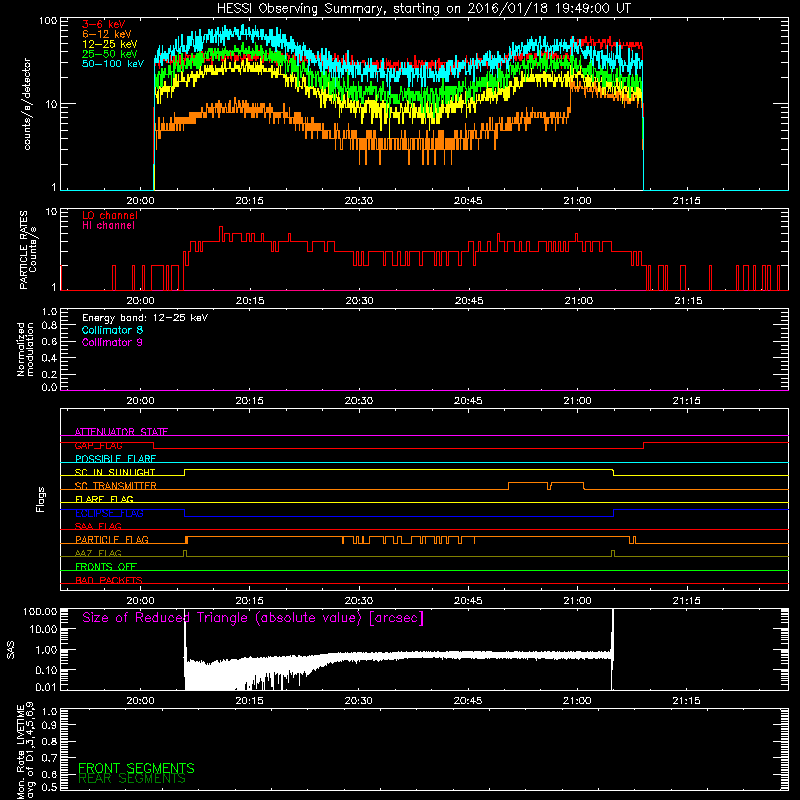The height and width of the screenshot is (800, 800).
Task: Click the SAA FLAG label
Action: (98, 526)
